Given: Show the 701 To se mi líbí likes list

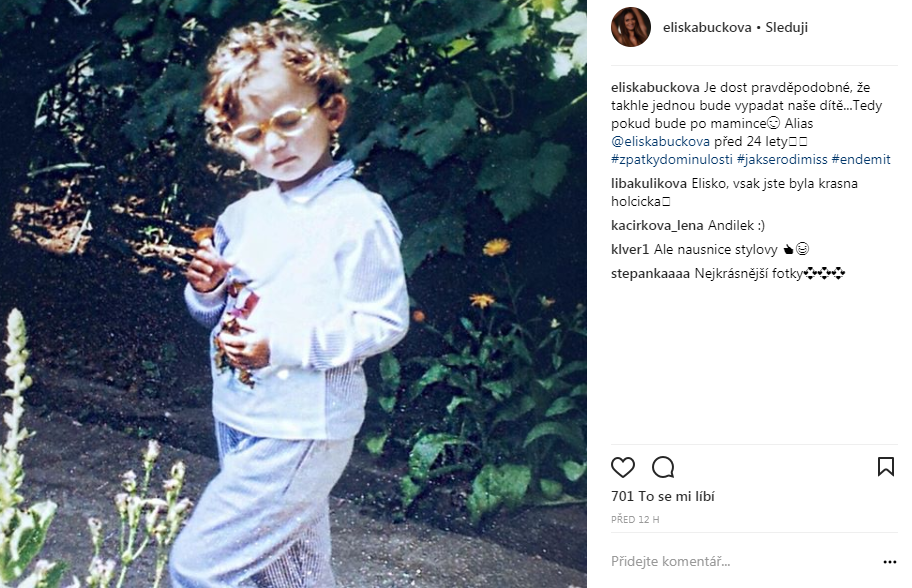Looking at the screenshot, I should [x=662, y=496].
